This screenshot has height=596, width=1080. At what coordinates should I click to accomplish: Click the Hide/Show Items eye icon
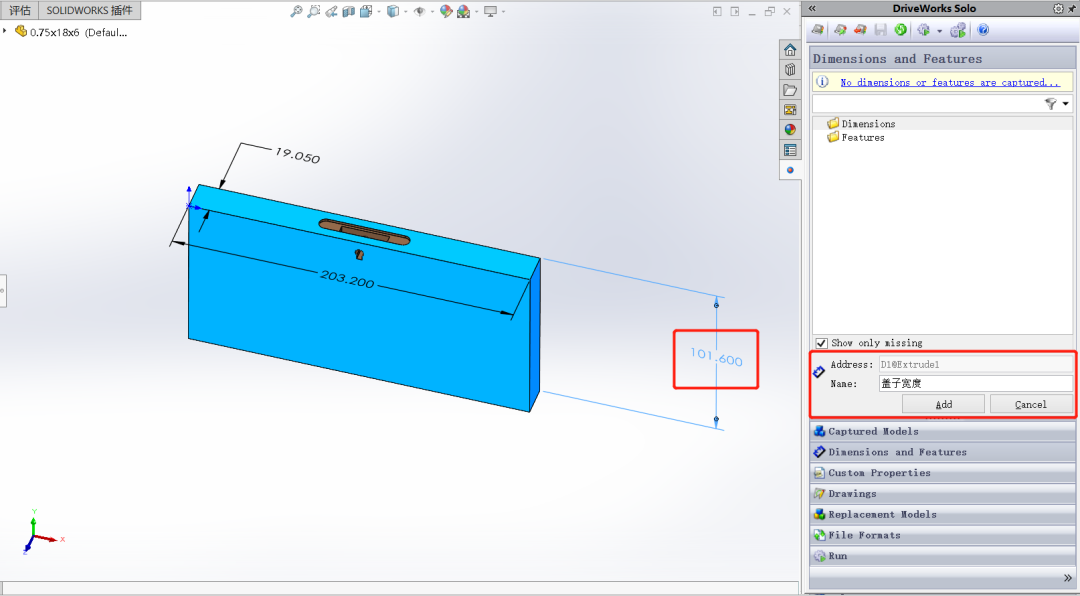tap(419, 11)
